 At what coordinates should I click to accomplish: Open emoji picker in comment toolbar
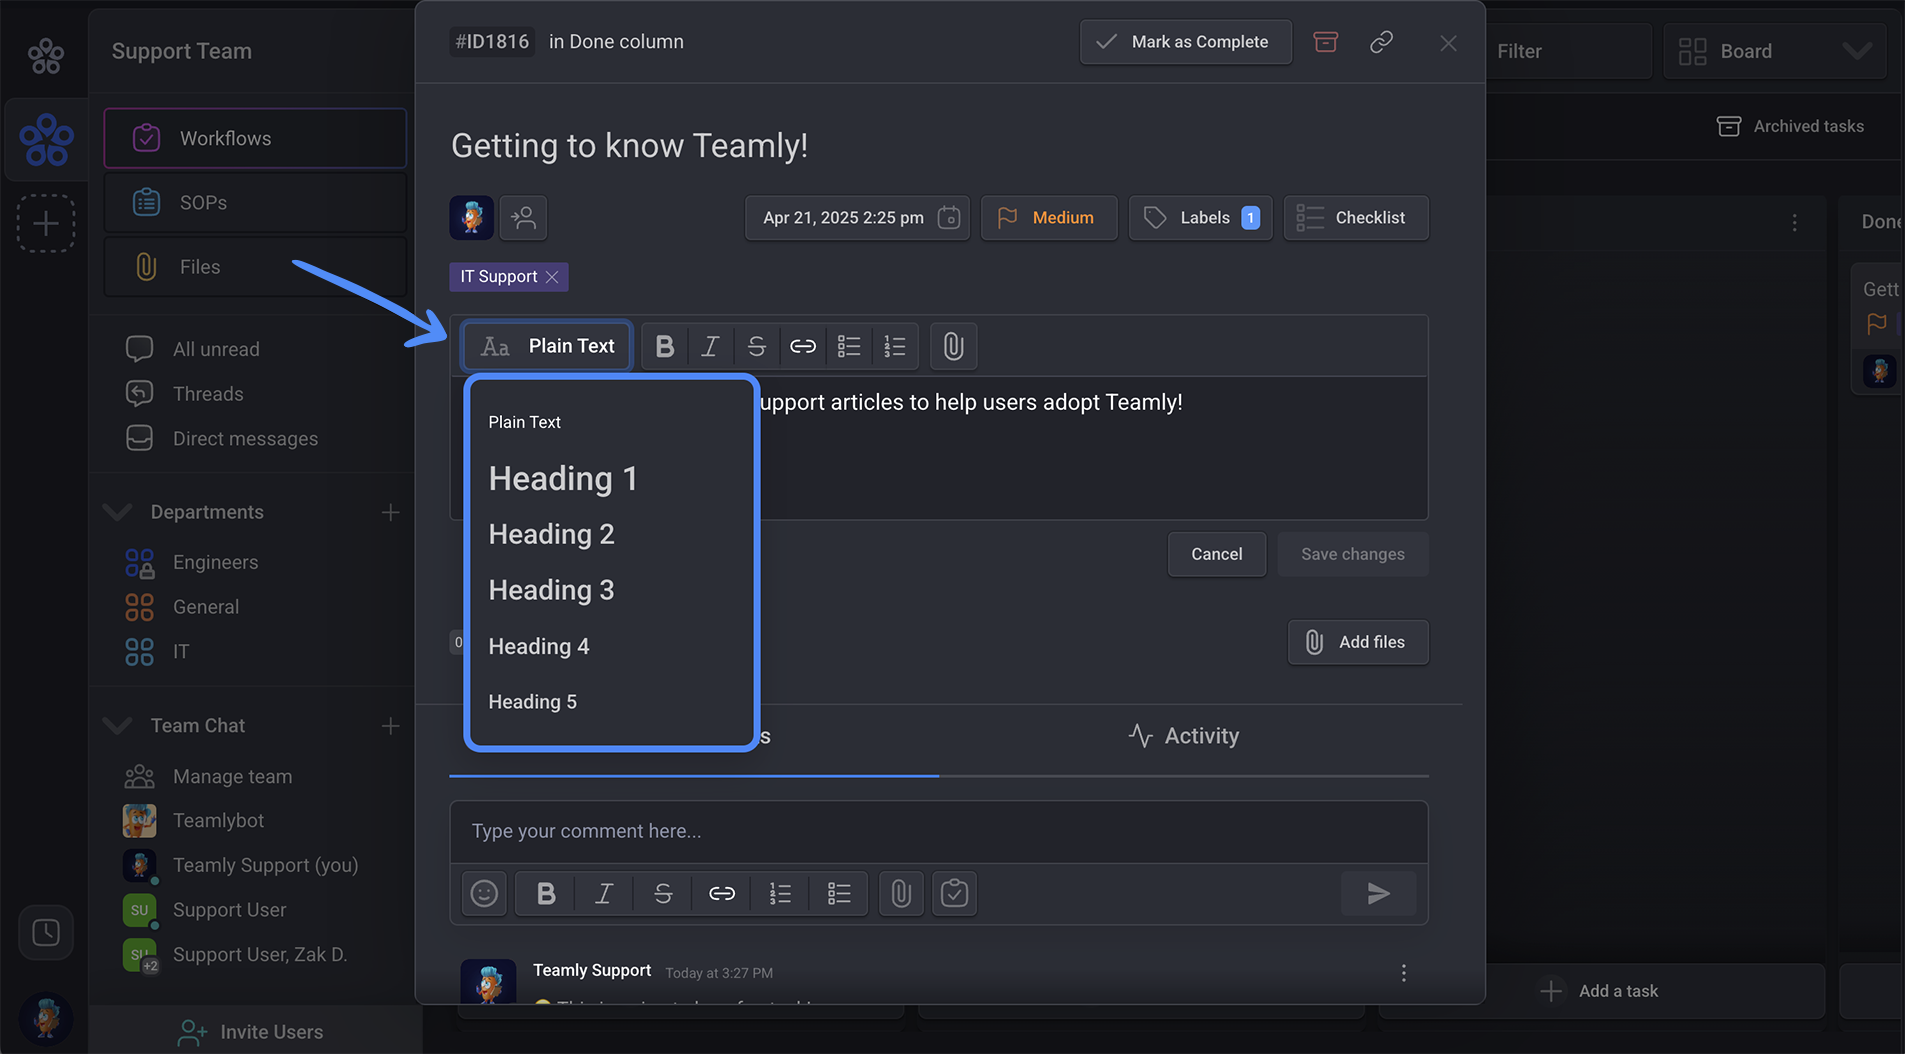484,893
